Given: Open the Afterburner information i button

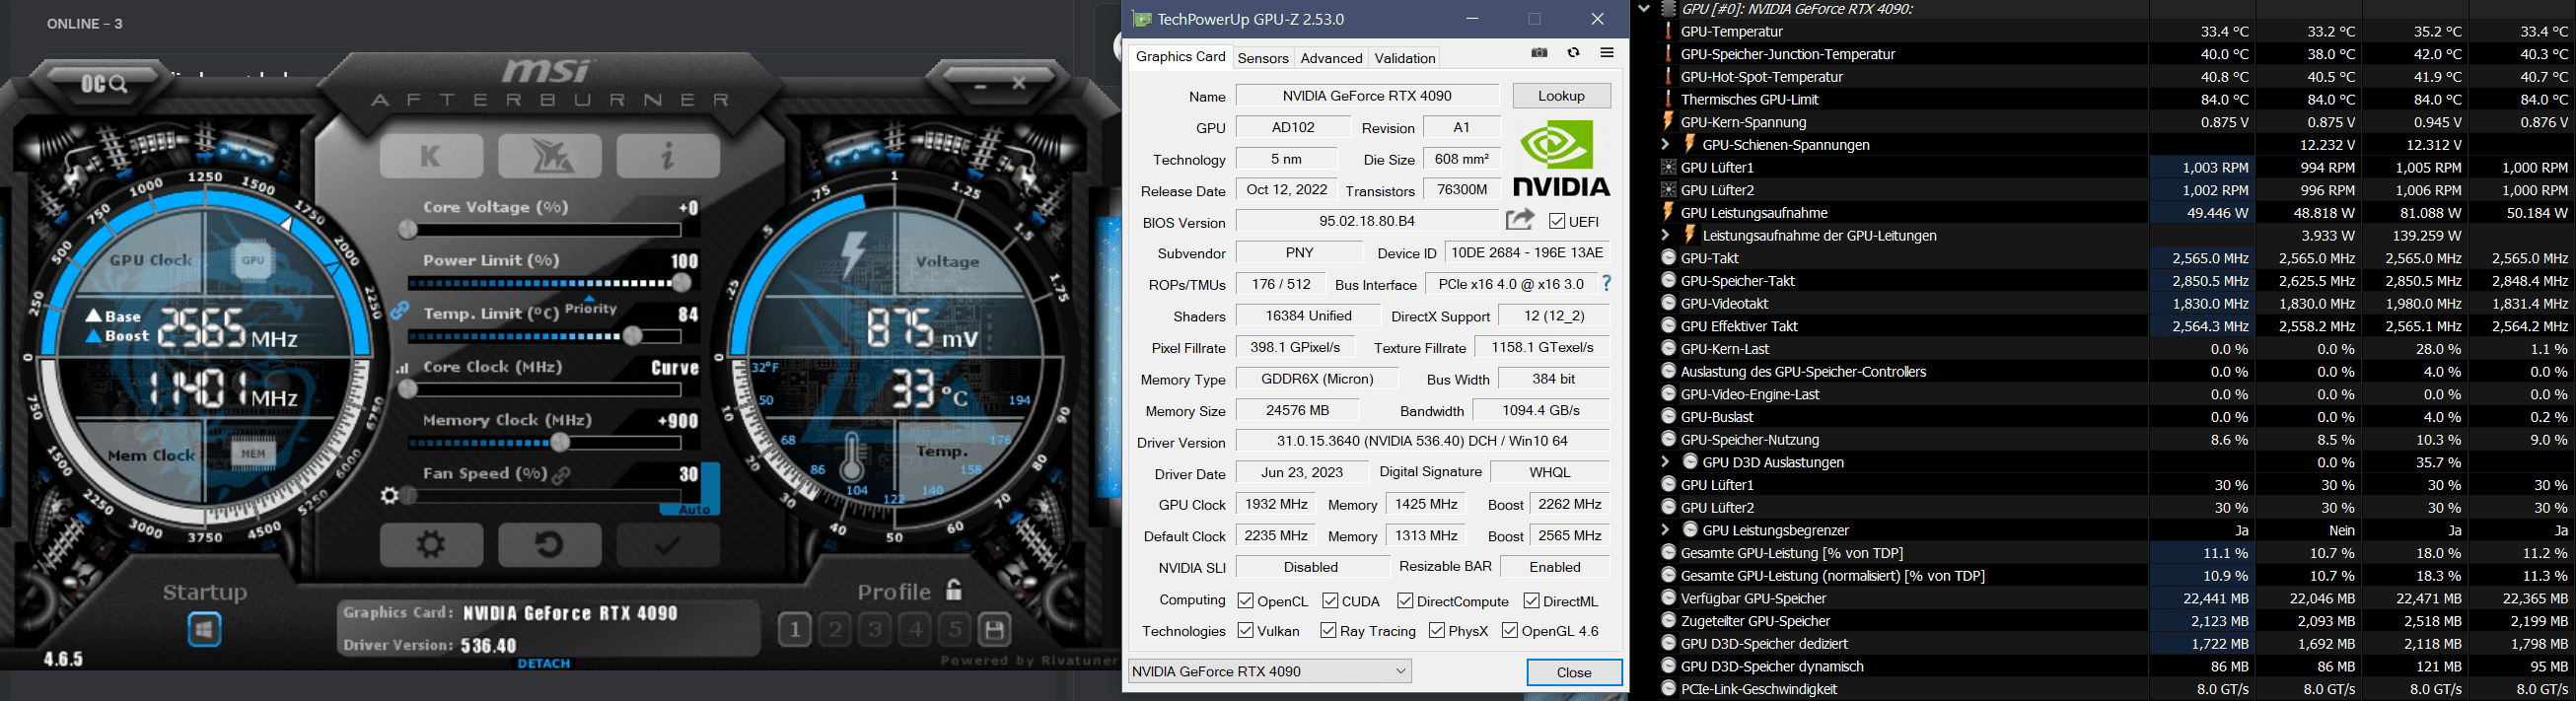Looking at the screenshot, I should 668,156.
